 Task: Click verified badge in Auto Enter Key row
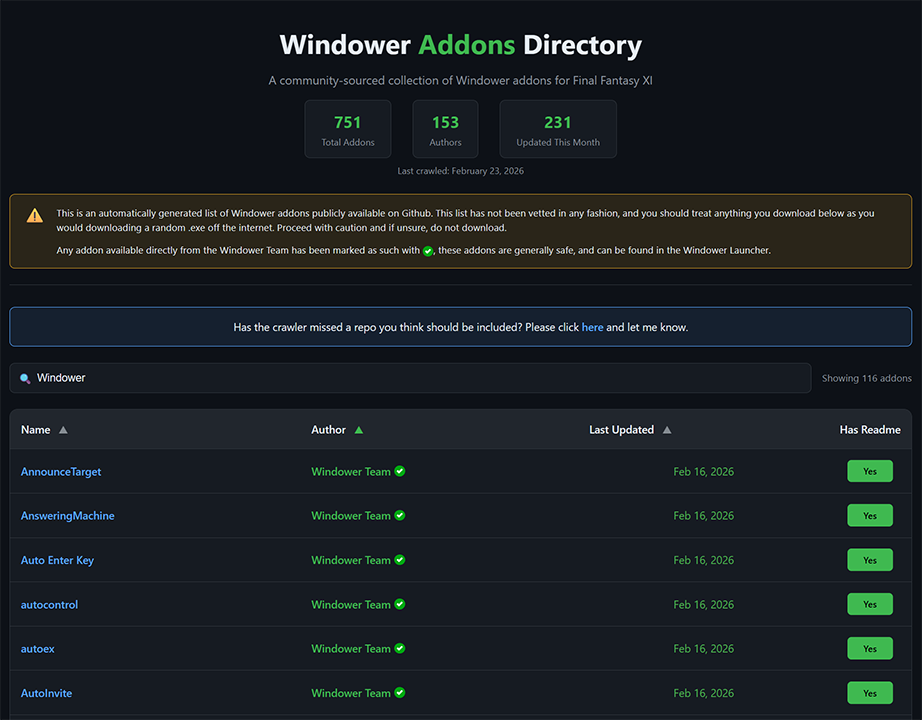click(x=400, y=560)
